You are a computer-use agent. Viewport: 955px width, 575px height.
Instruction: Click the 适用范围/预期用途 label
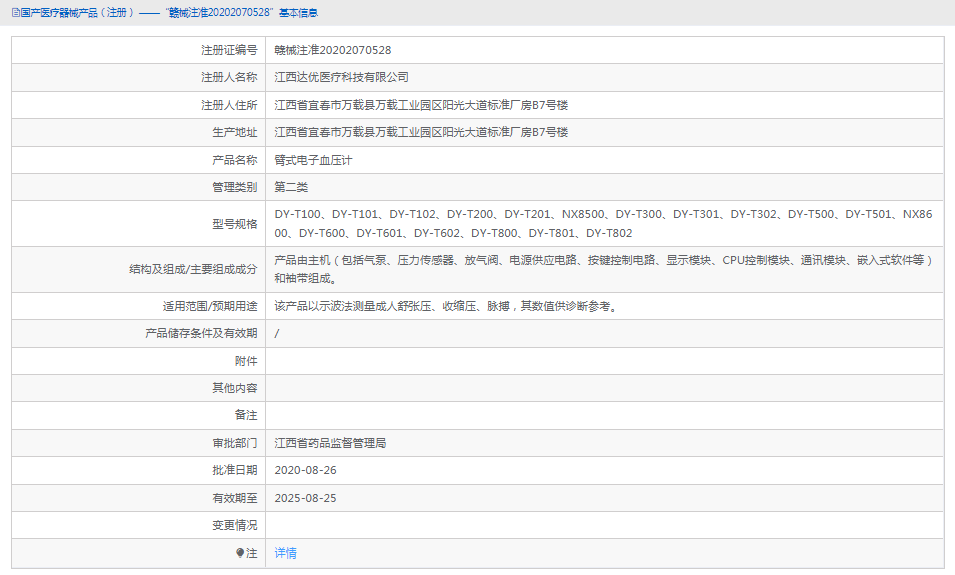click(210, 306)
